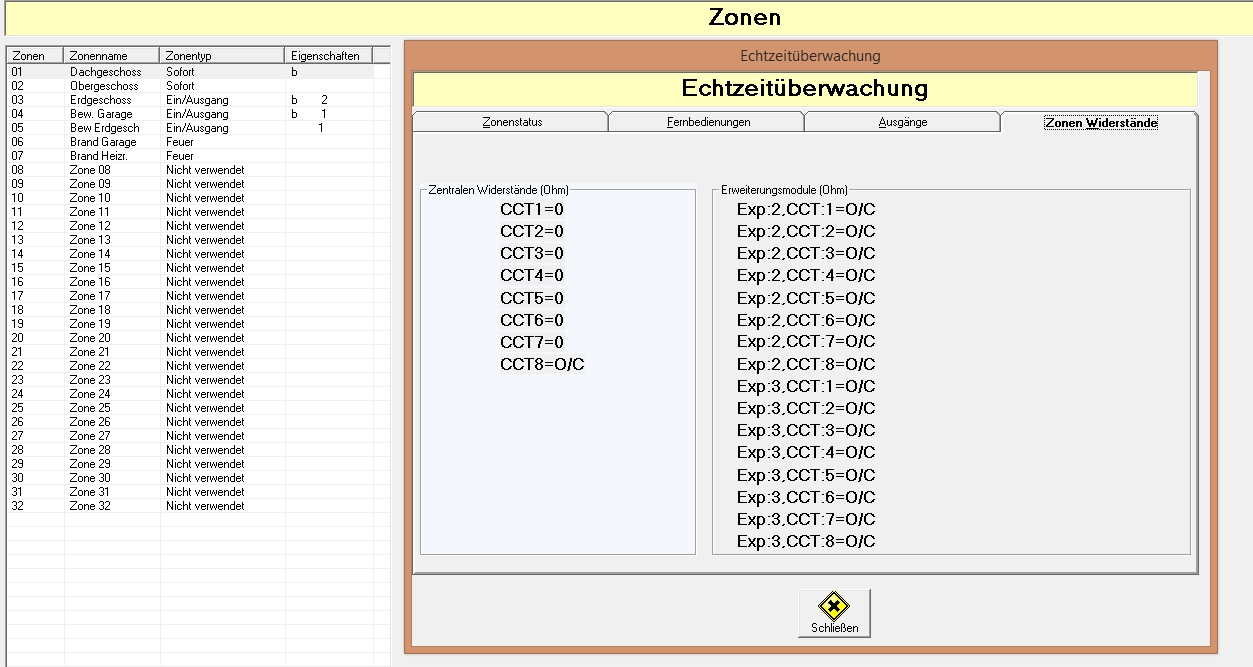Click the CCT8=O/C resistance reading
The width and height of the screenshot is (1253, 667).
(542, 364)
